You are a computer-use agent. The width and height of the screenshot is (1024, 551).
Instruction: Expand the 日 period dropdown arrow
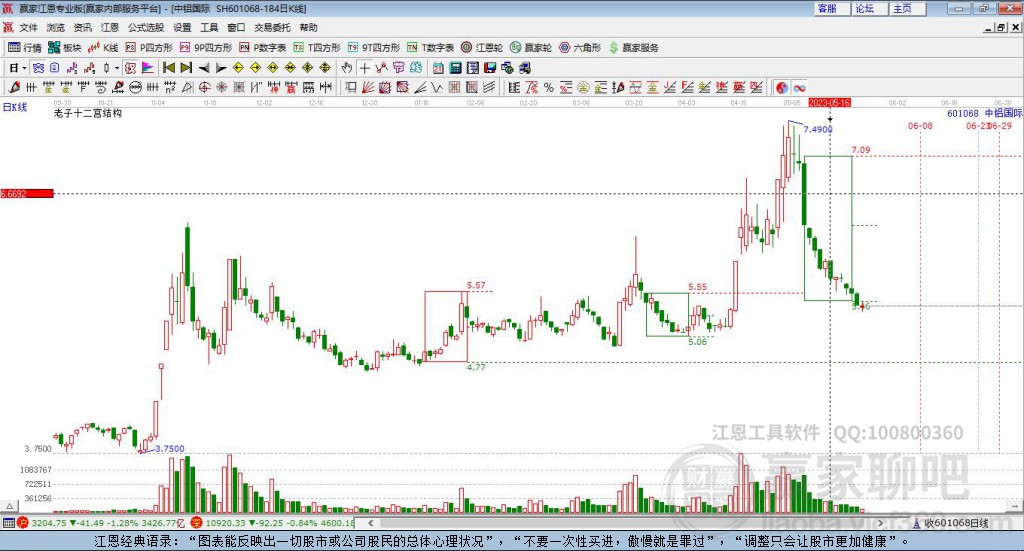(x=24, y=68)
